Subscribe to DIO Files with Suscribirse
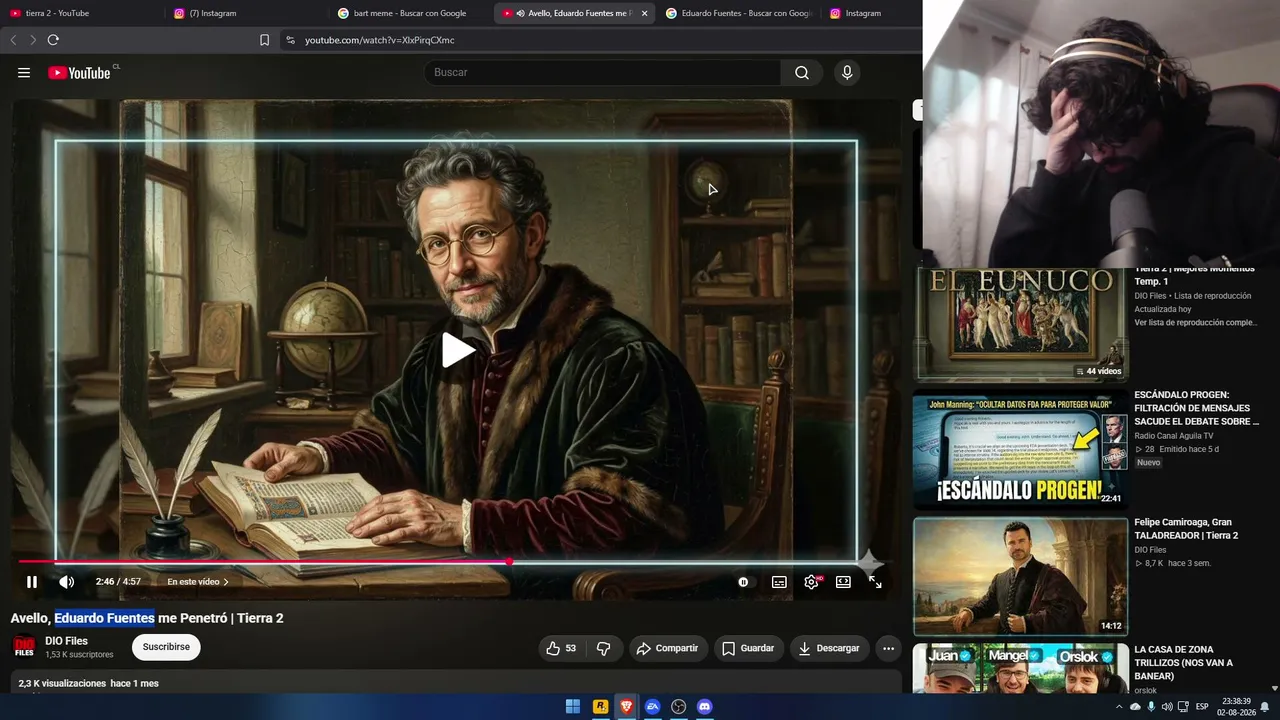The width and height of the screenshot is (1280, 720). click(x=166, y=647)
